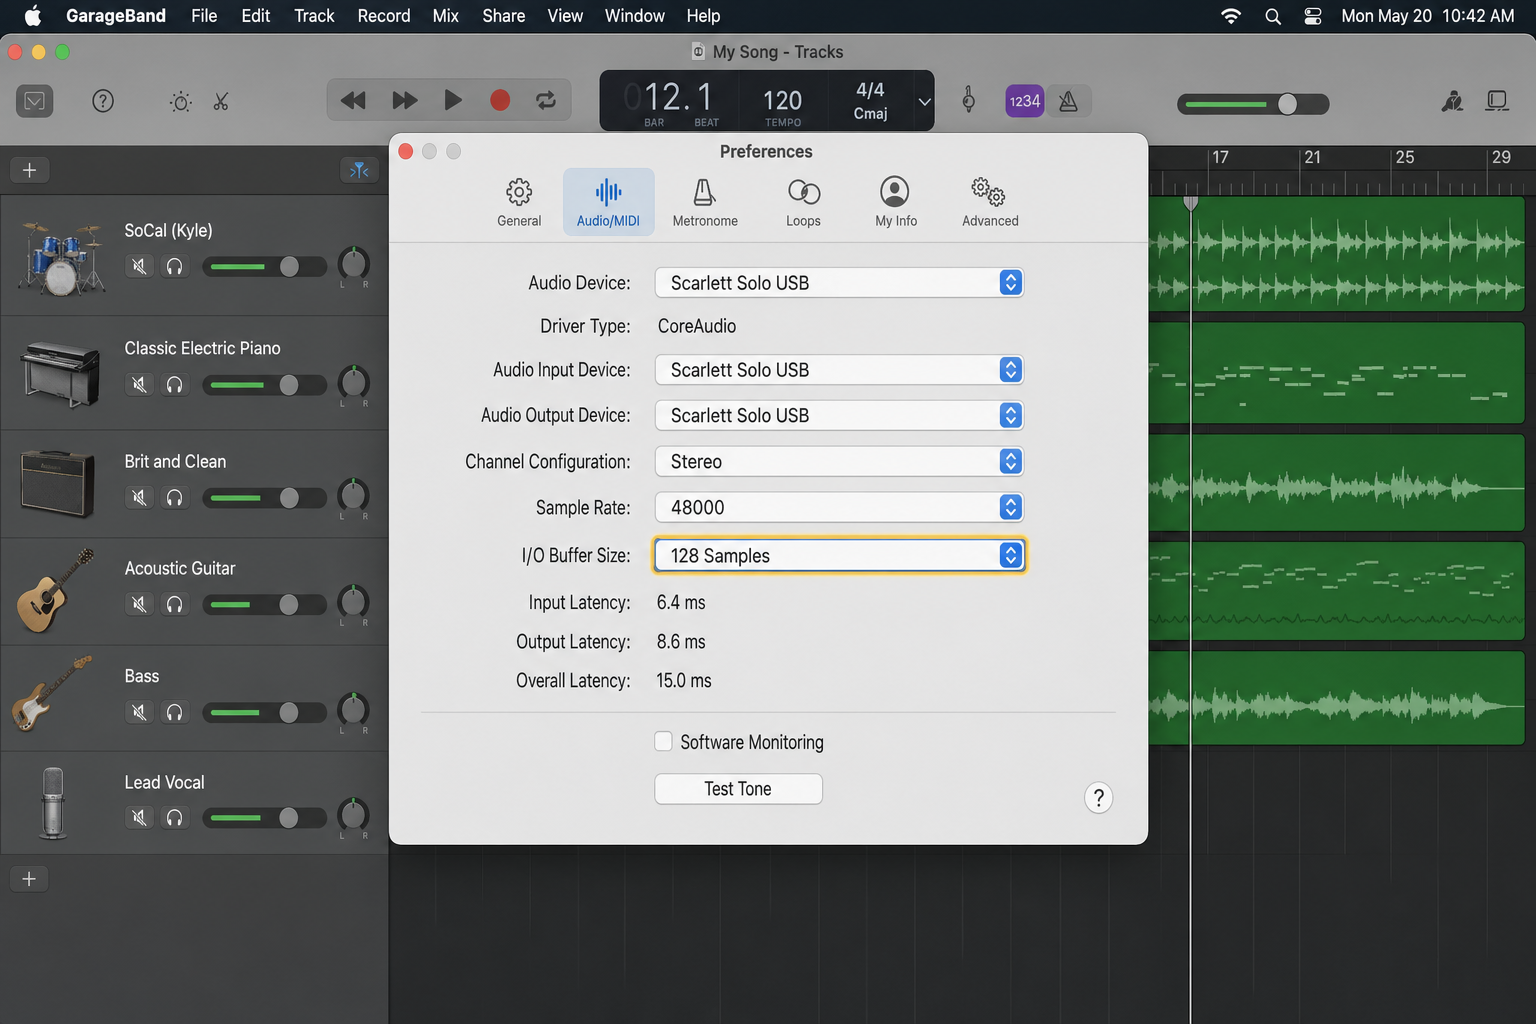Select the Audio/MIDI preferences tab

(608, 202)
